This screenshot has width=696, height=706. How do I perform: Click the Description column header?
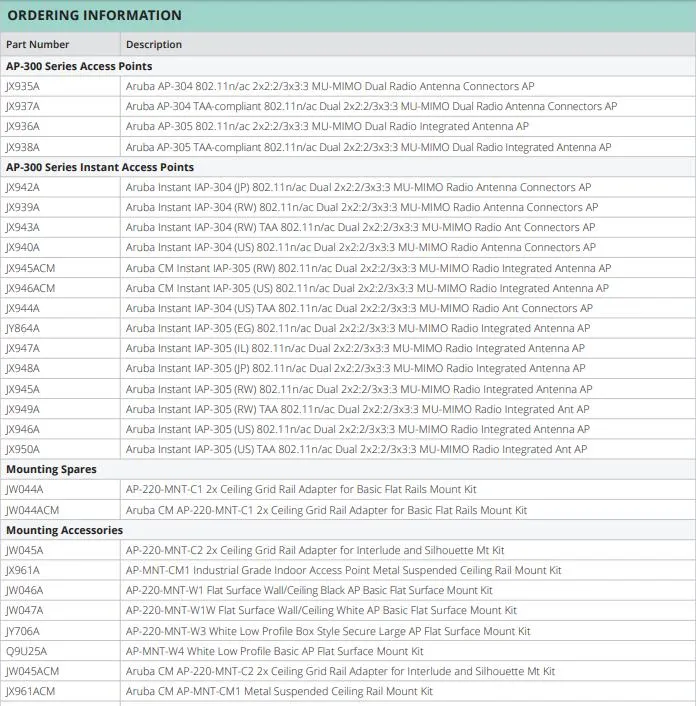click(154, 44)
